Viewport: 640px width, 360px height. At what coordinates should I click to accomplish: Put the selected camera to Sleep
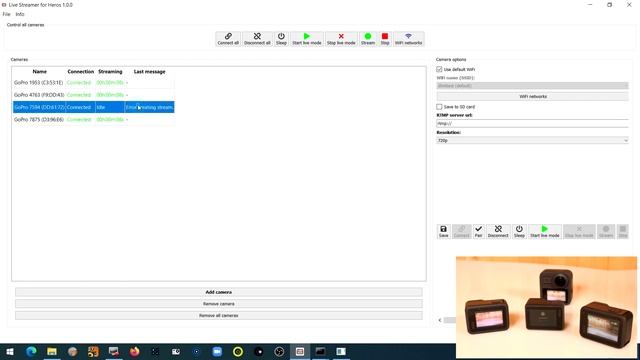pos(519,231)
